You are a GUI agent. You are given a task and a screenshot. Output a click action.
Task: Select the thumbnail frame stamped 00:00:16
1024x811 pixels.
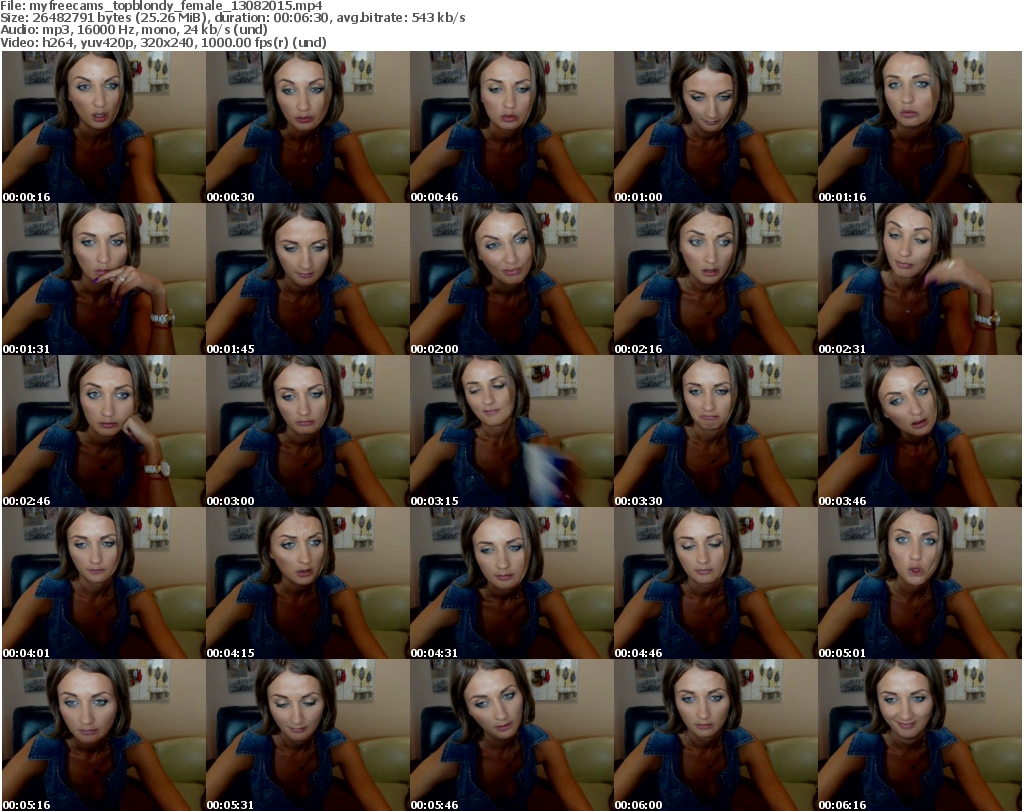click(104, 127)
